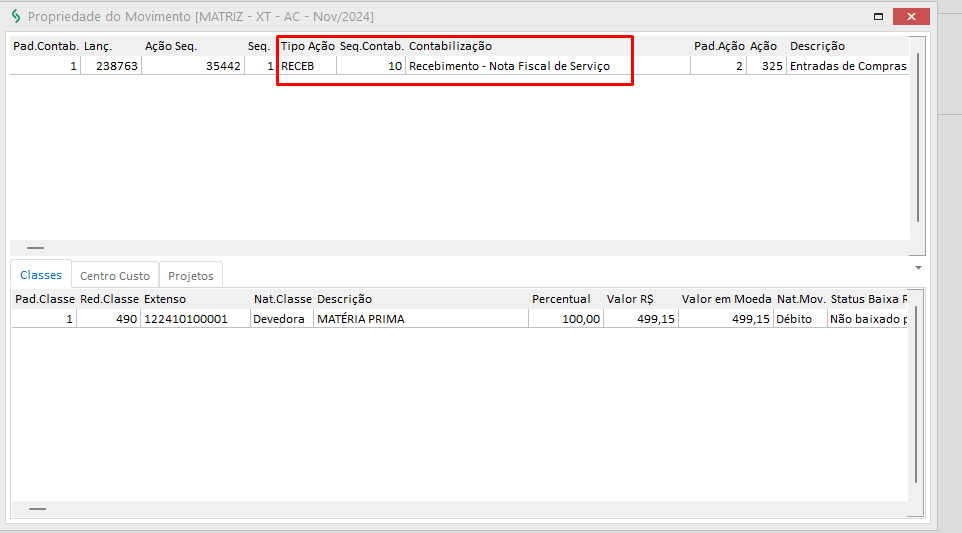Click the Nat.Classe column header
The width and height of the screenshot is (962, 533).
pyautogui.click(x=282, y=299)
